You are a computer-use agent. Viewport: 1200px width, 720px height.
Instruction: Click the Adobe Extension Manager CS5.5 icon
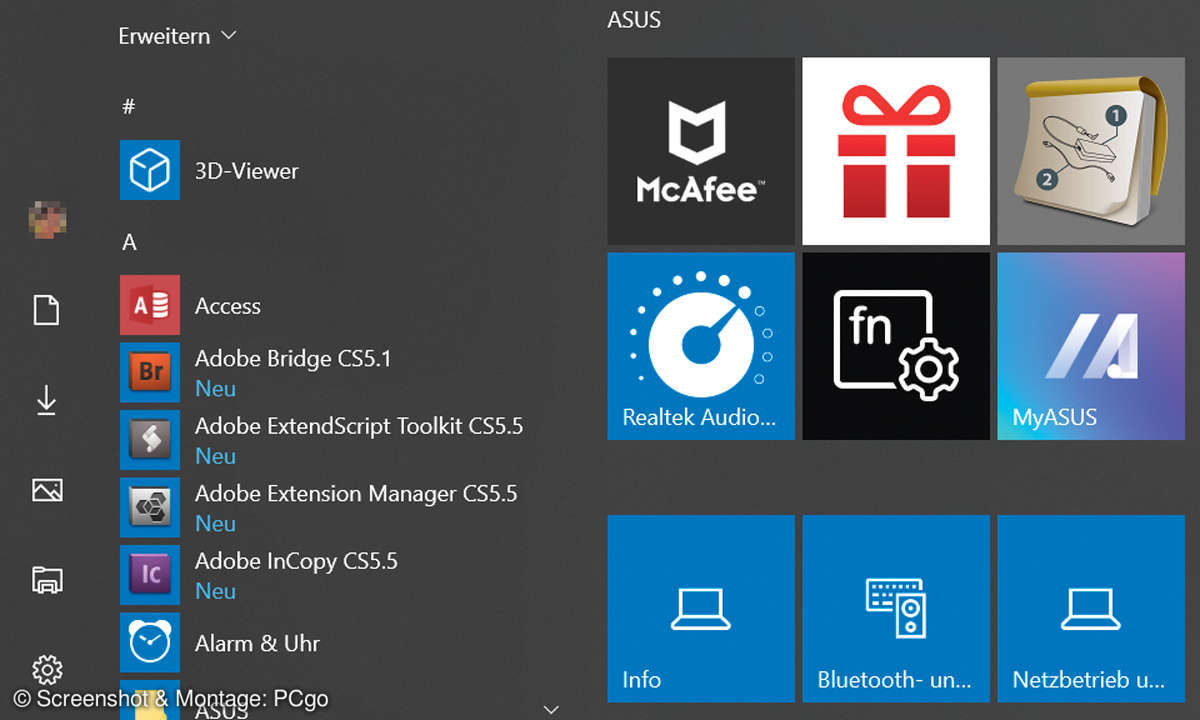click(x=150, y=508)
